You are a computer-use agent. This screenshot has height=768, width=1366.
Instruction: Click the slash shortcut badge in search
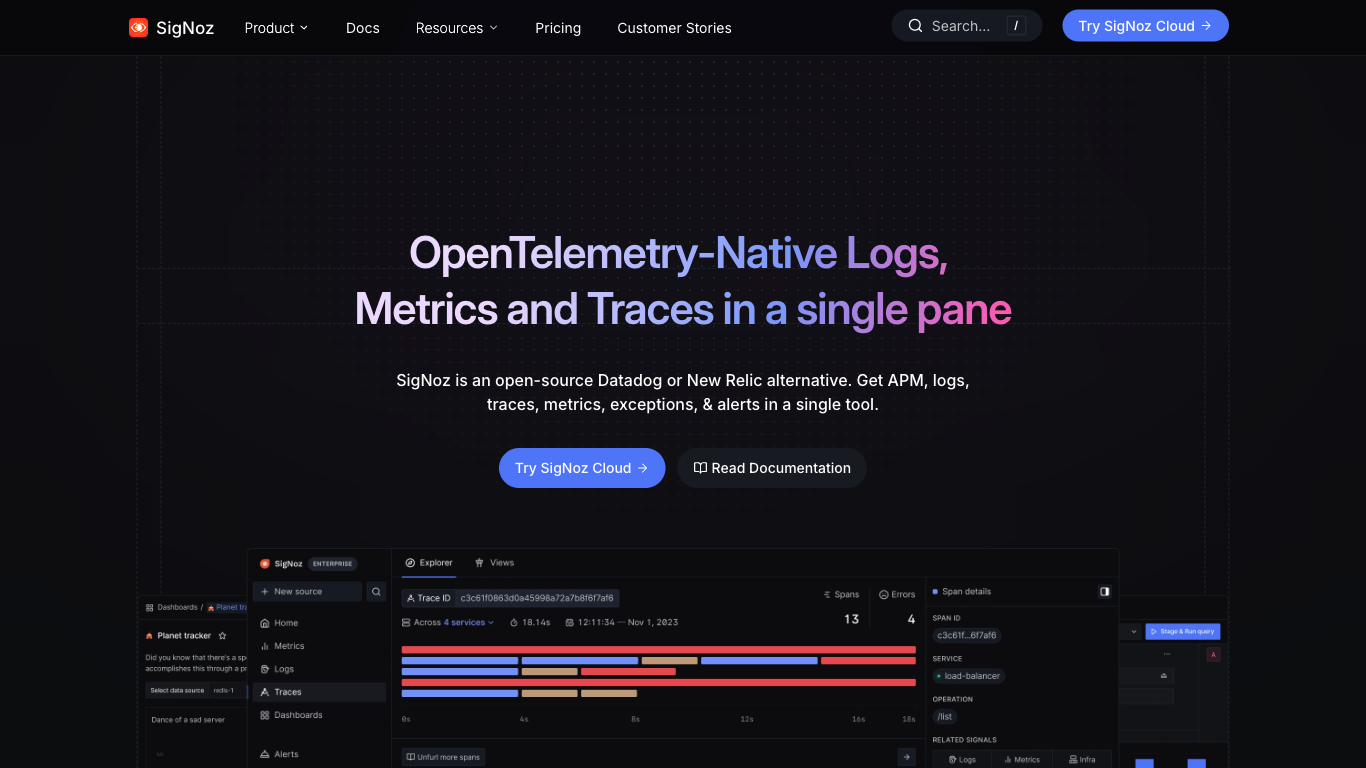(x=1016, y=26)
